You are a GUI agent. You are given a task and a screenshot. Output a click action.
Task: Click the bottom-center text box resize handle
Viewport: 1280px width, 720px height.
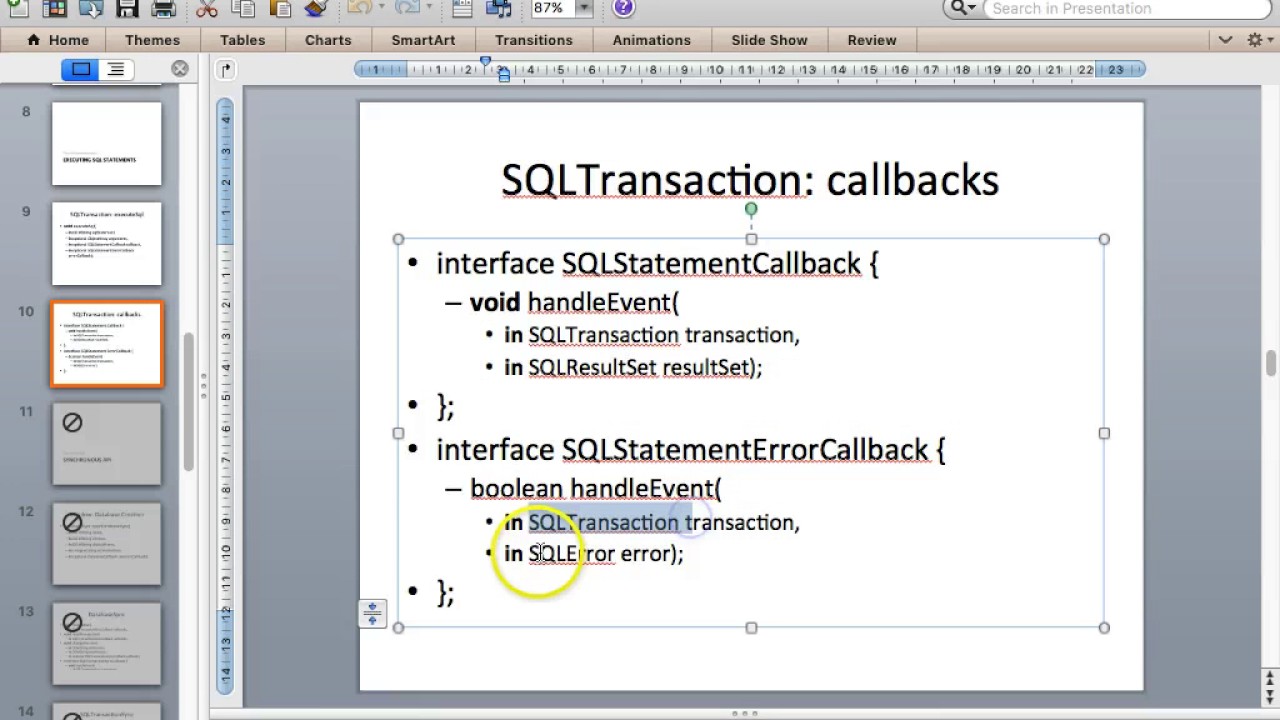[x=751, y=628]
